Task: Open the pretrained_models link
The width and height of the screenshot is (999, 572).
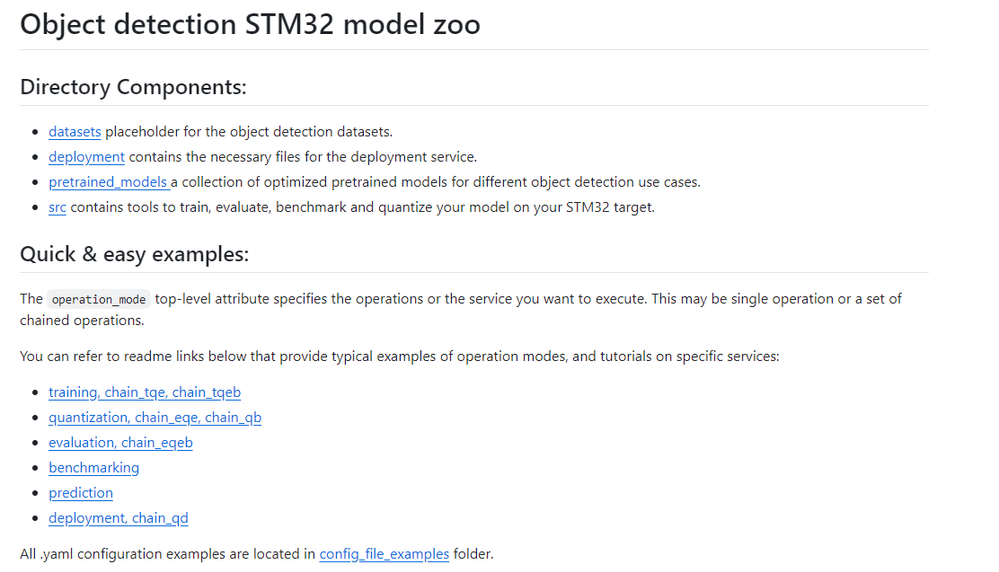Action: pos(108,182)
